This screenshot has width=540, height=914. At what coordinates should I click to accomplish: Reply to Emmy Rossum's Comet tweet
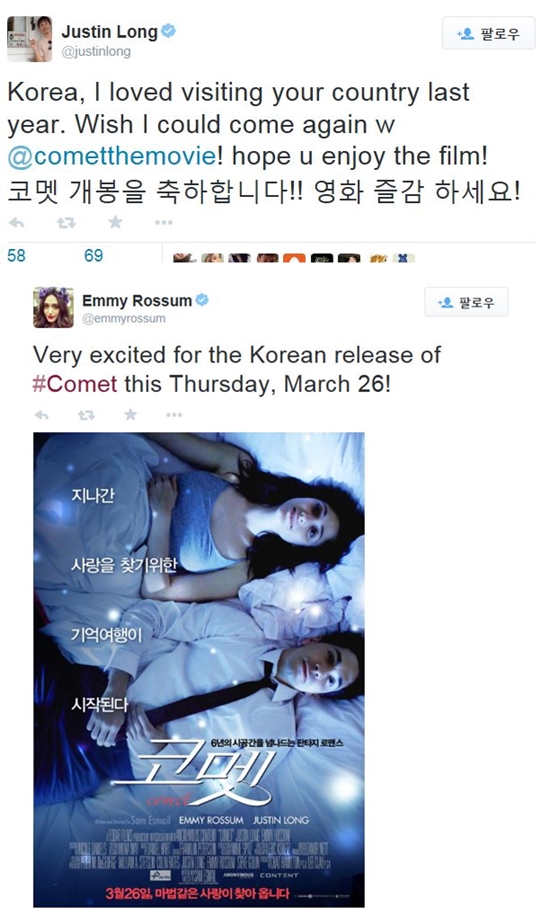[x=41, y=414]
